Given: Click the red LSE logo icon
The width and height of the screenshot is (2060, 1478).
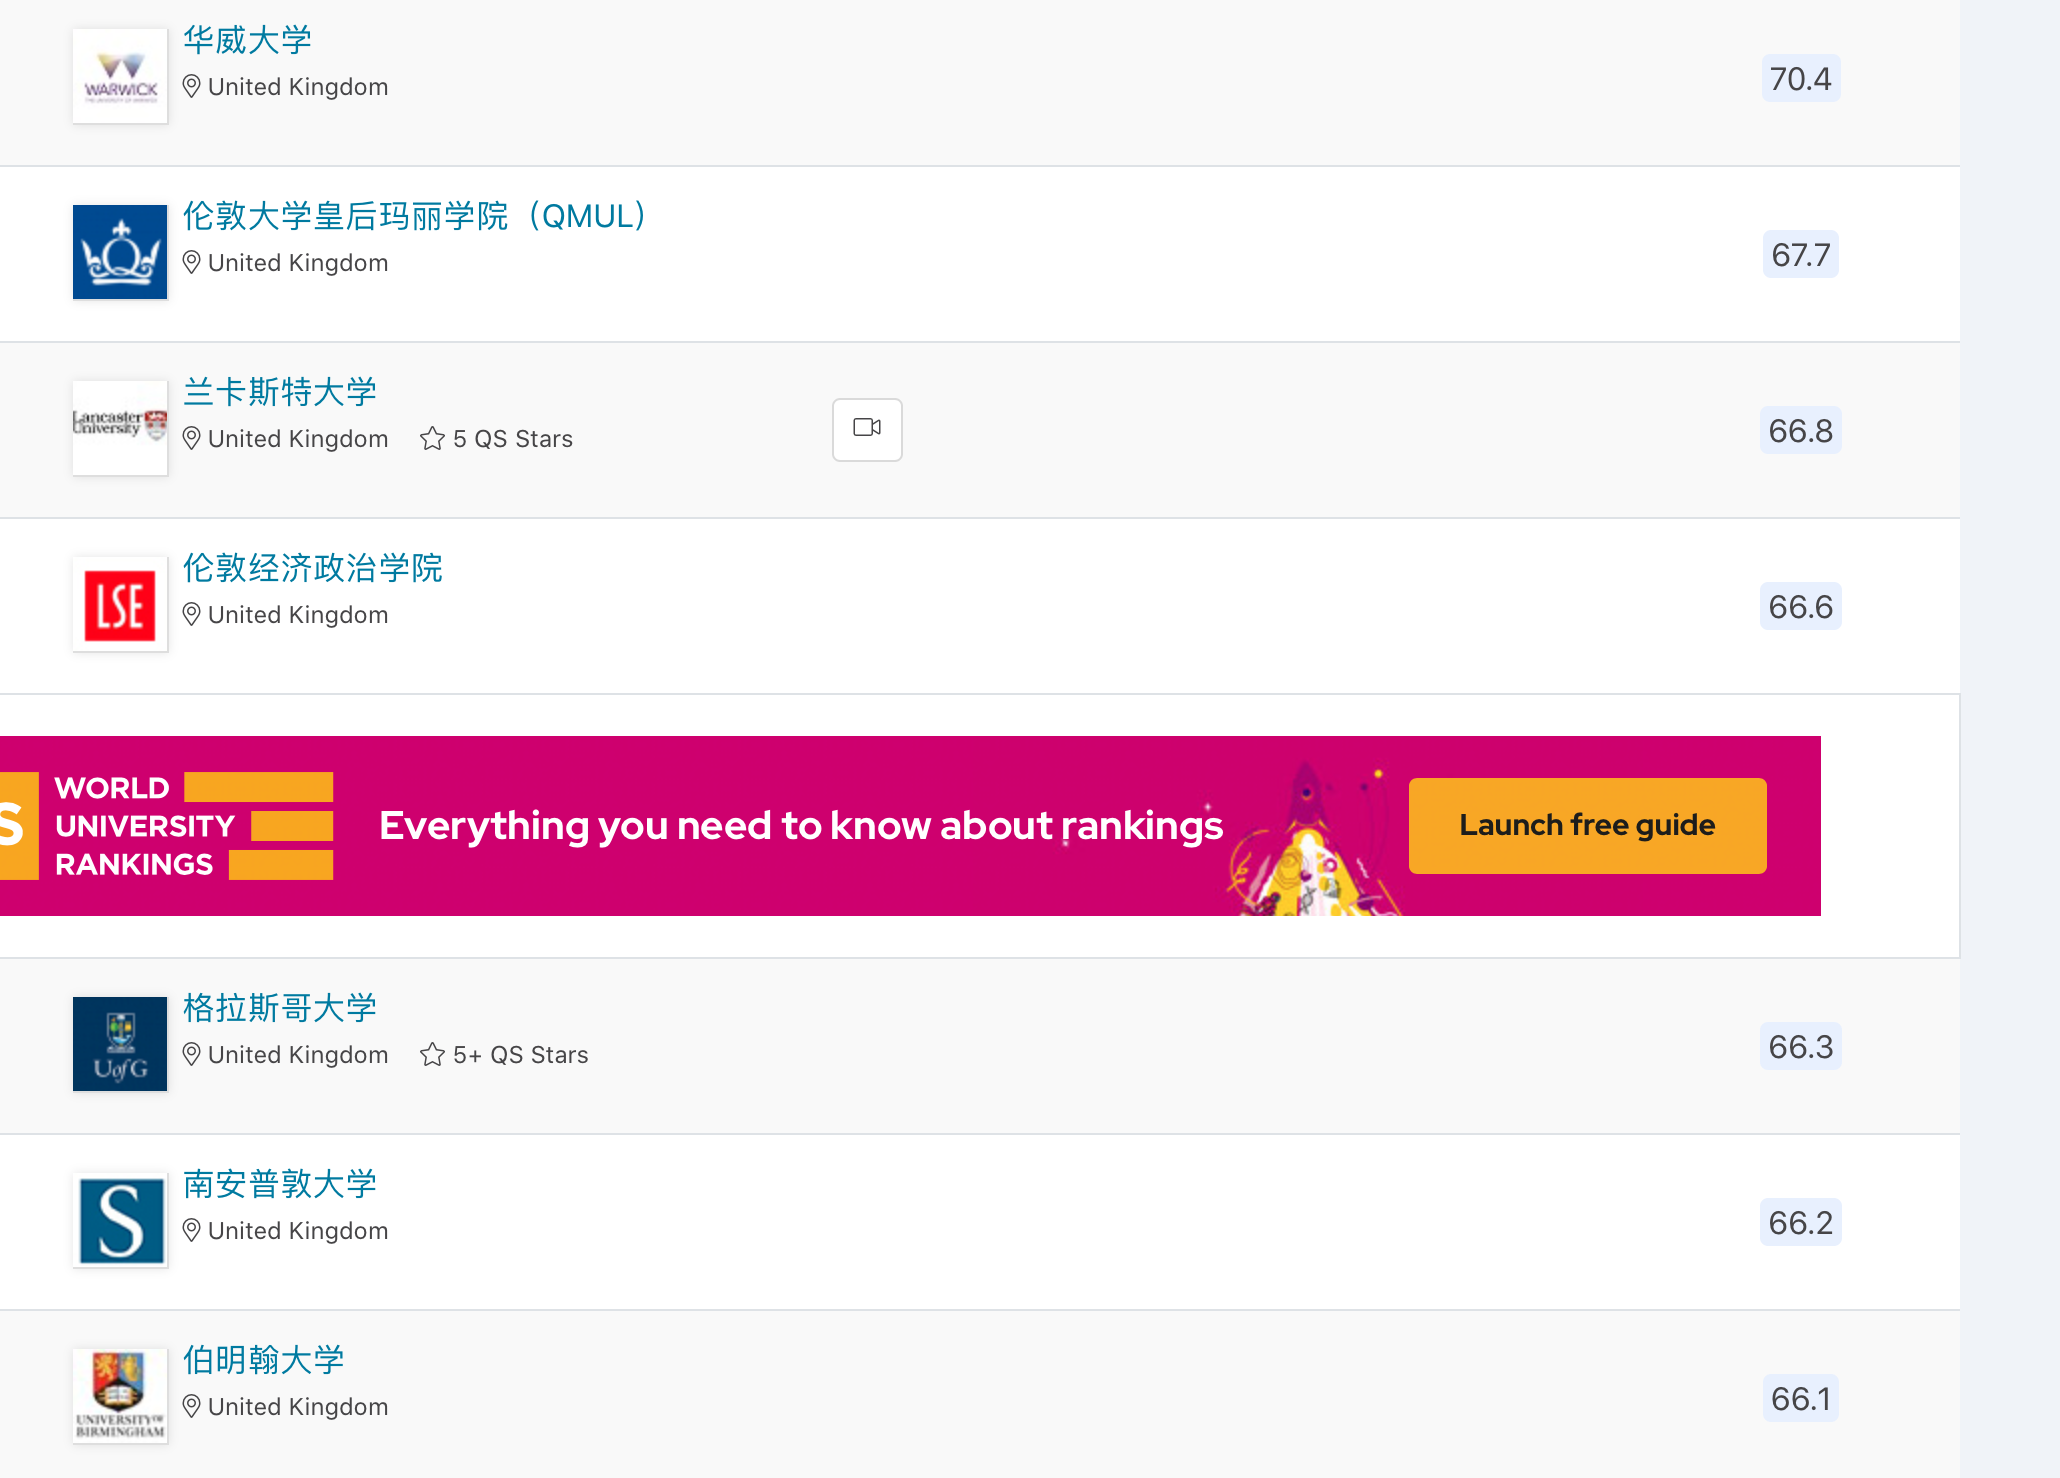Looking at the screenshot, I should 120,604.
